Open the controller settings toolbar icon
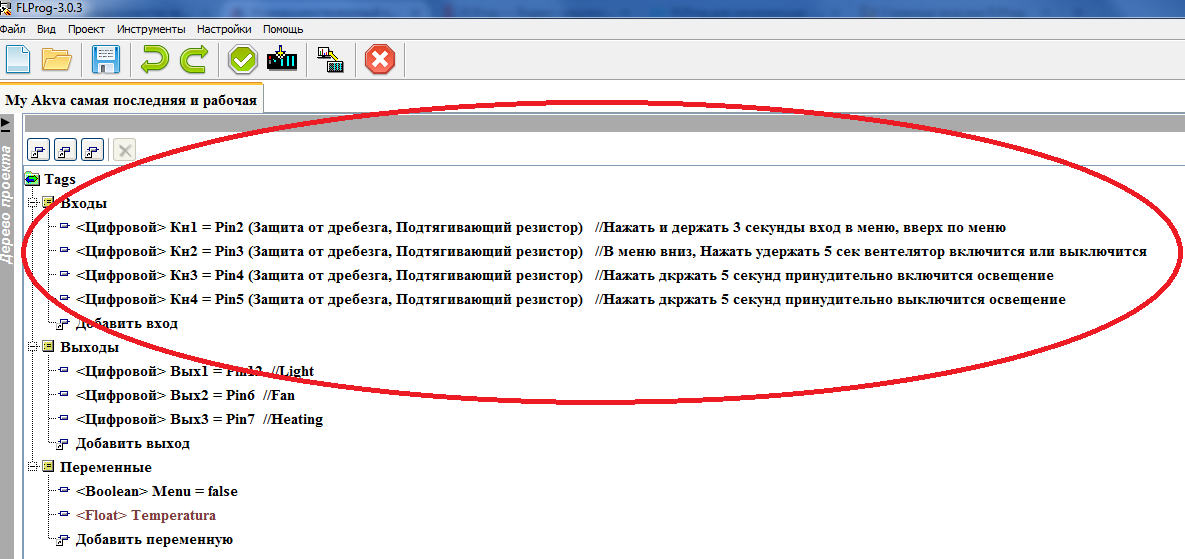 (330, 60)
